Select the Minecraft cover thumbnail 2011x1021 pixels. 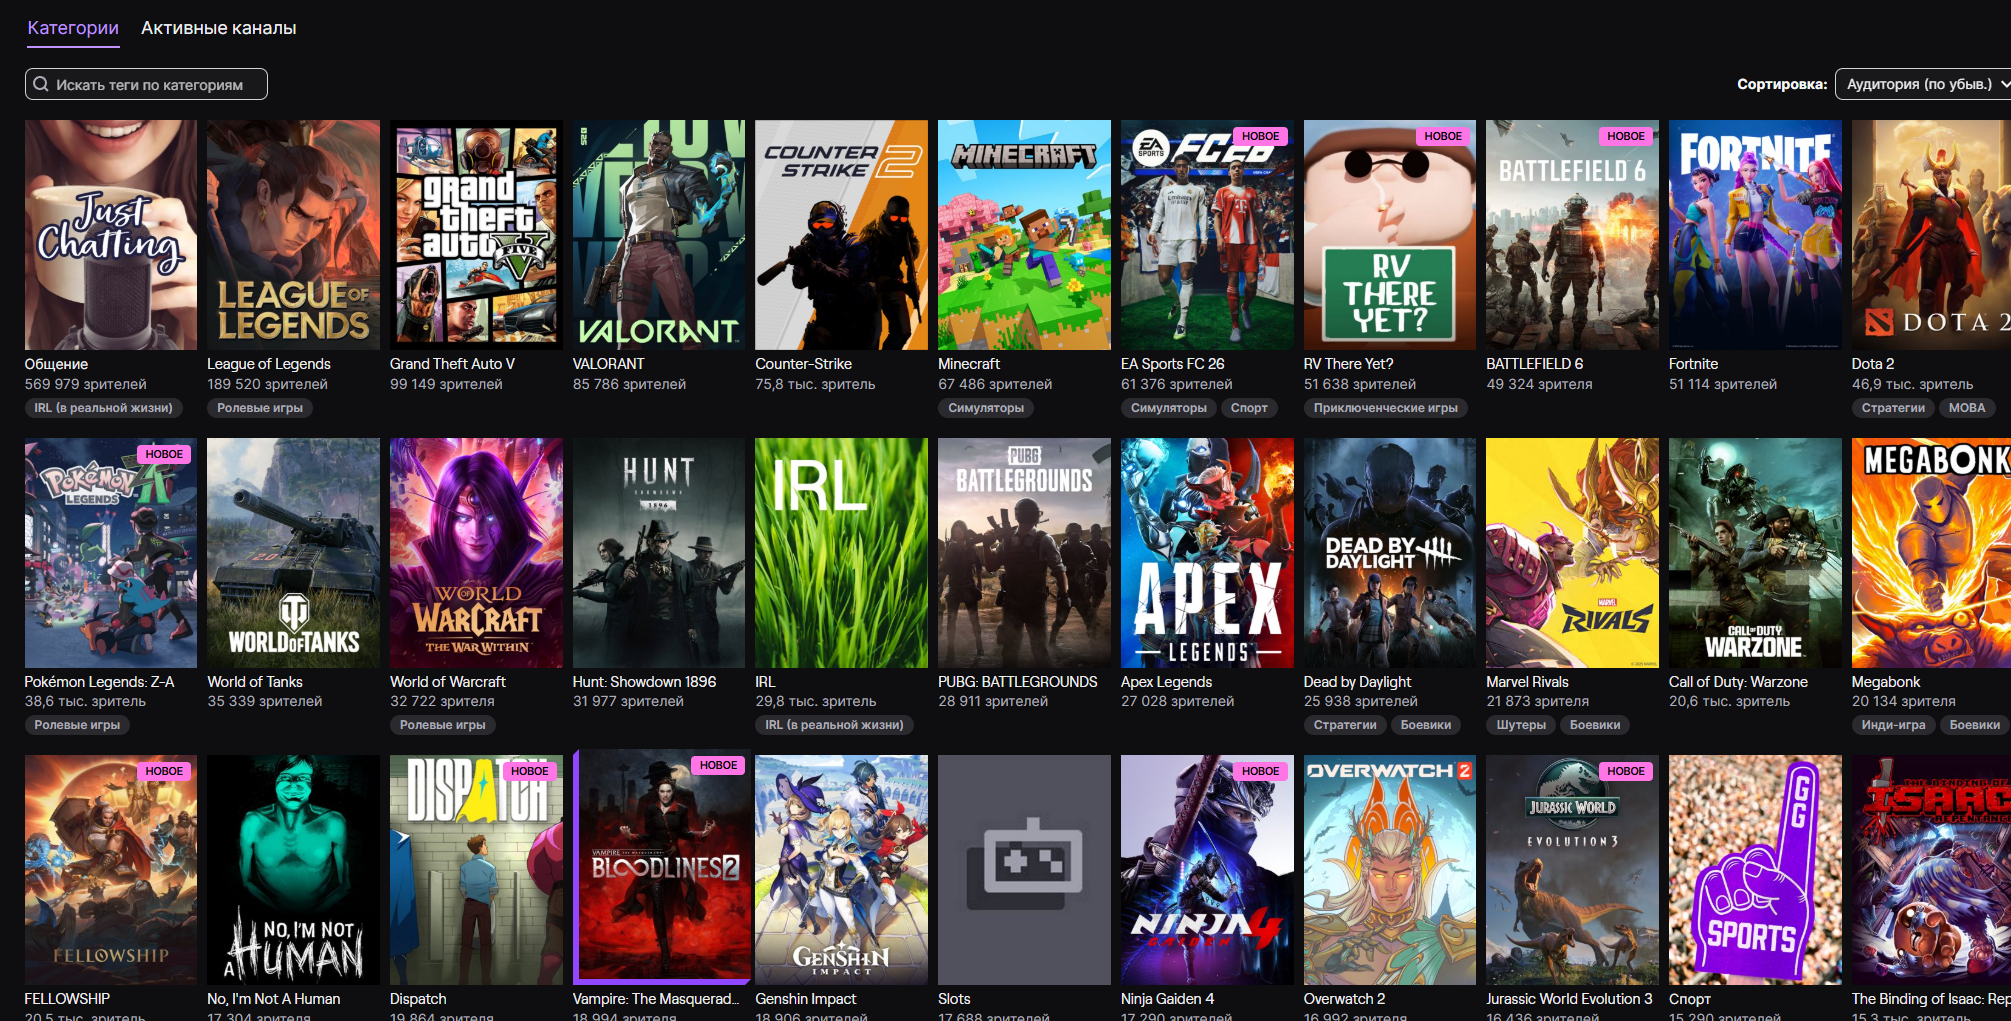point(1024,235)
